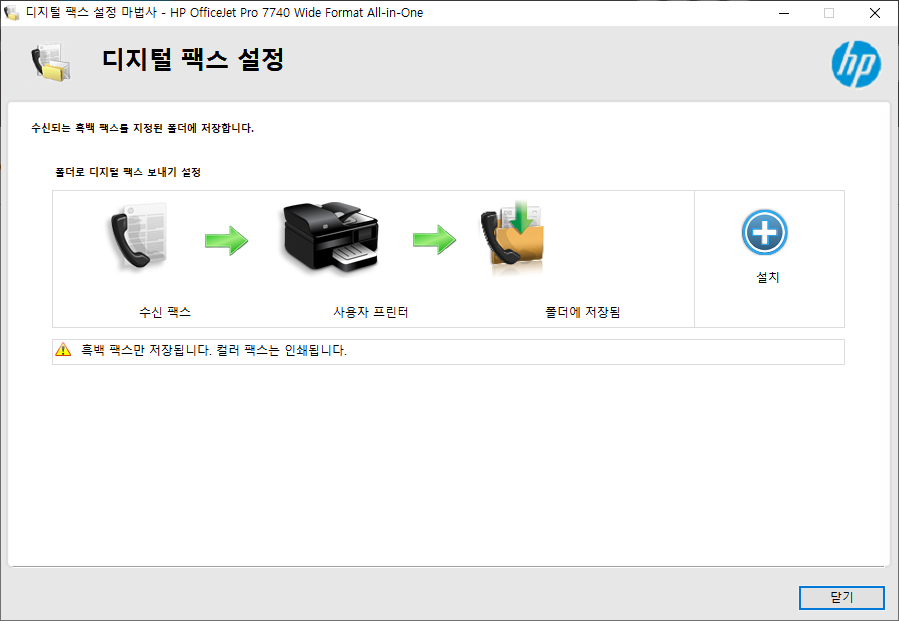The height and width of the screenshot is (621, 899).
Task: Click the 설치 label under plus icon
Action: point(768,278)
